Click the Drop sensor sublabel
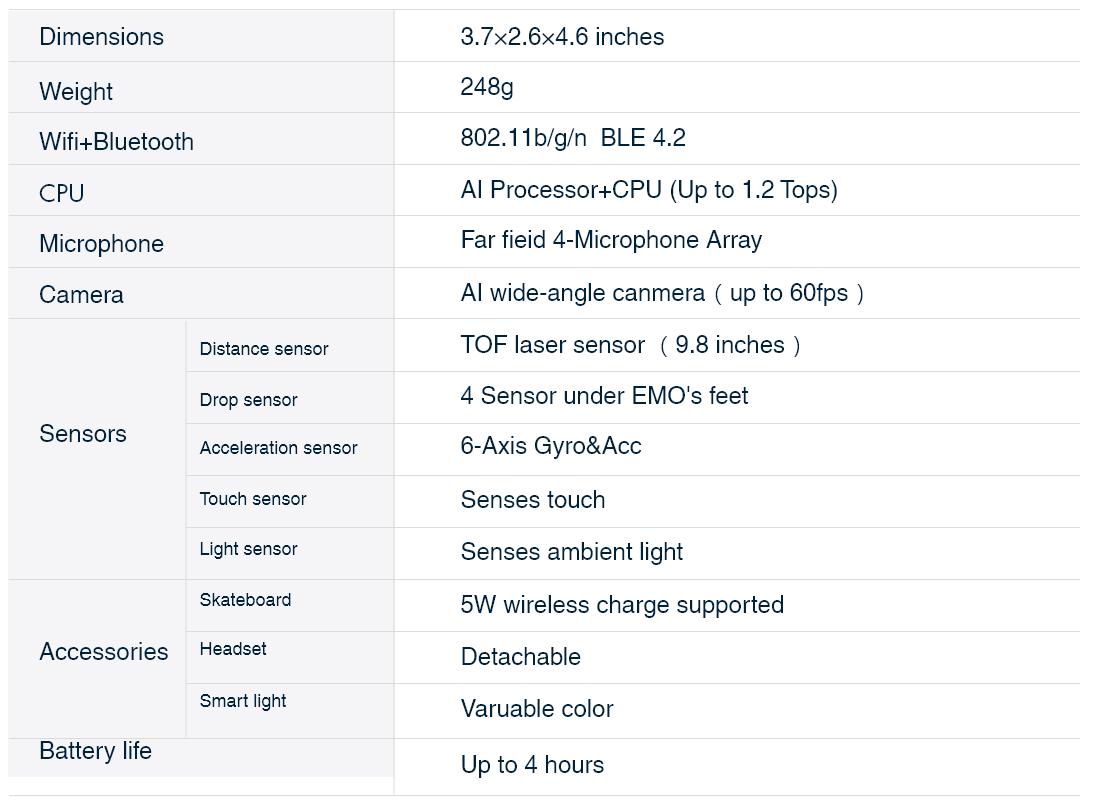Image resolution: width=1095 pixels, height=806 pixels. [x=248, y=400]
